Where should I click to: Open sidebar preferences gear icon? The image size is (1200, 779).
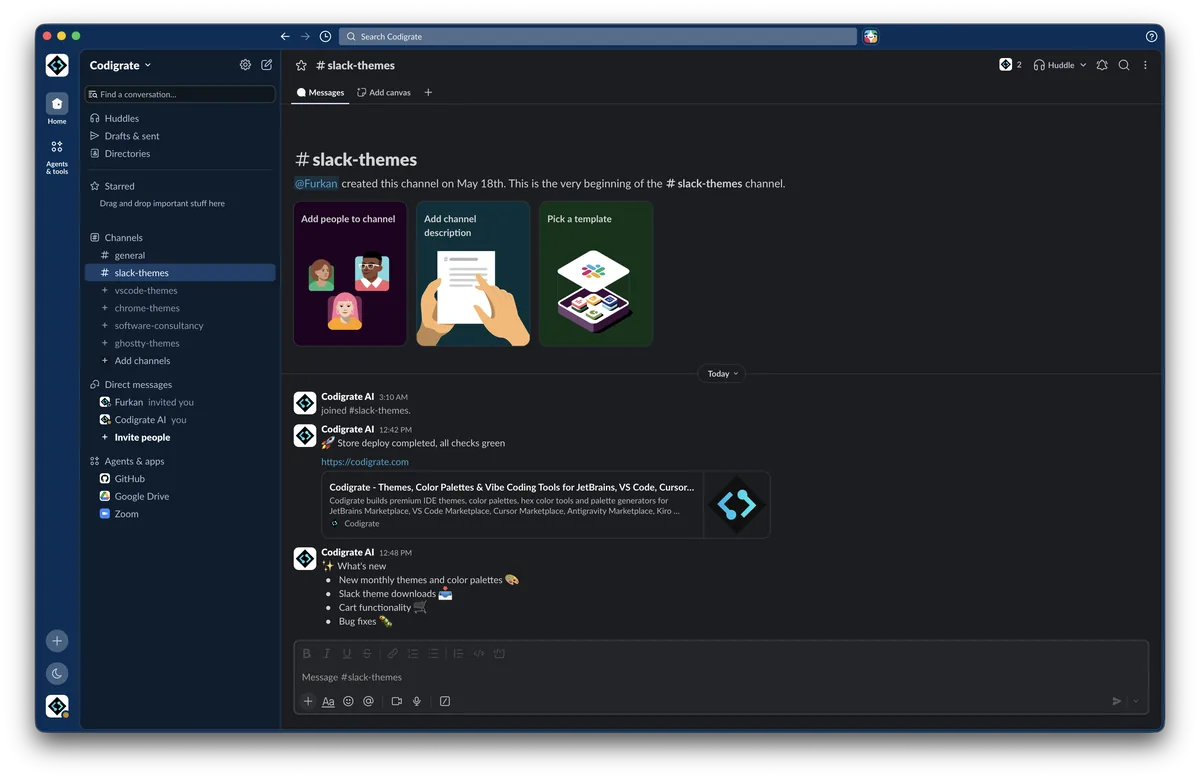(x=245, y=65)
